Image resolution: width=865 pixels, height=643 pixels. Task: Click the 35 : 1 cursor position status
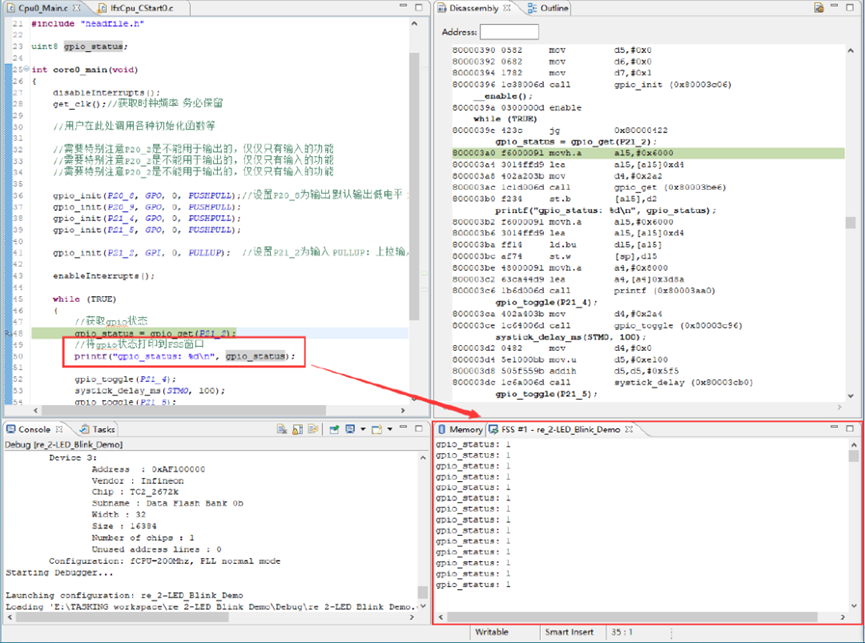coord(622,632)
